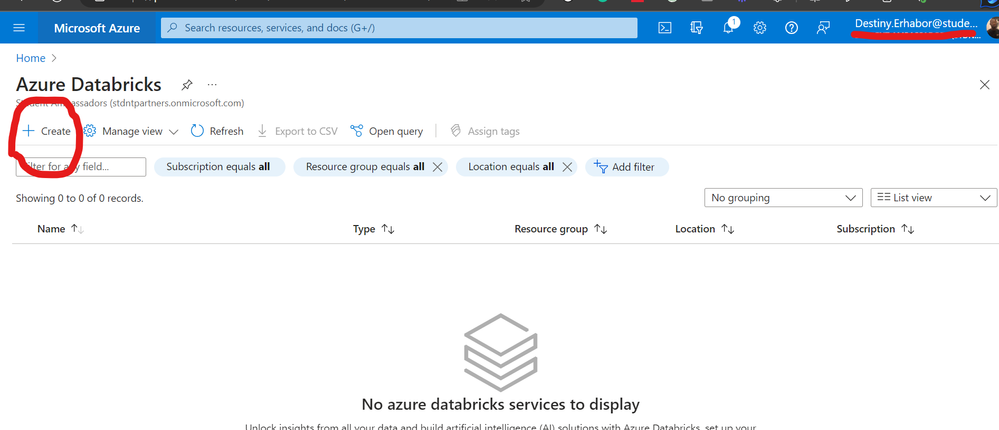The image size is (999, 430).
Task: Click the Microsoft Azure logo text
Action: pyautogui.click(x=97, y=28)
